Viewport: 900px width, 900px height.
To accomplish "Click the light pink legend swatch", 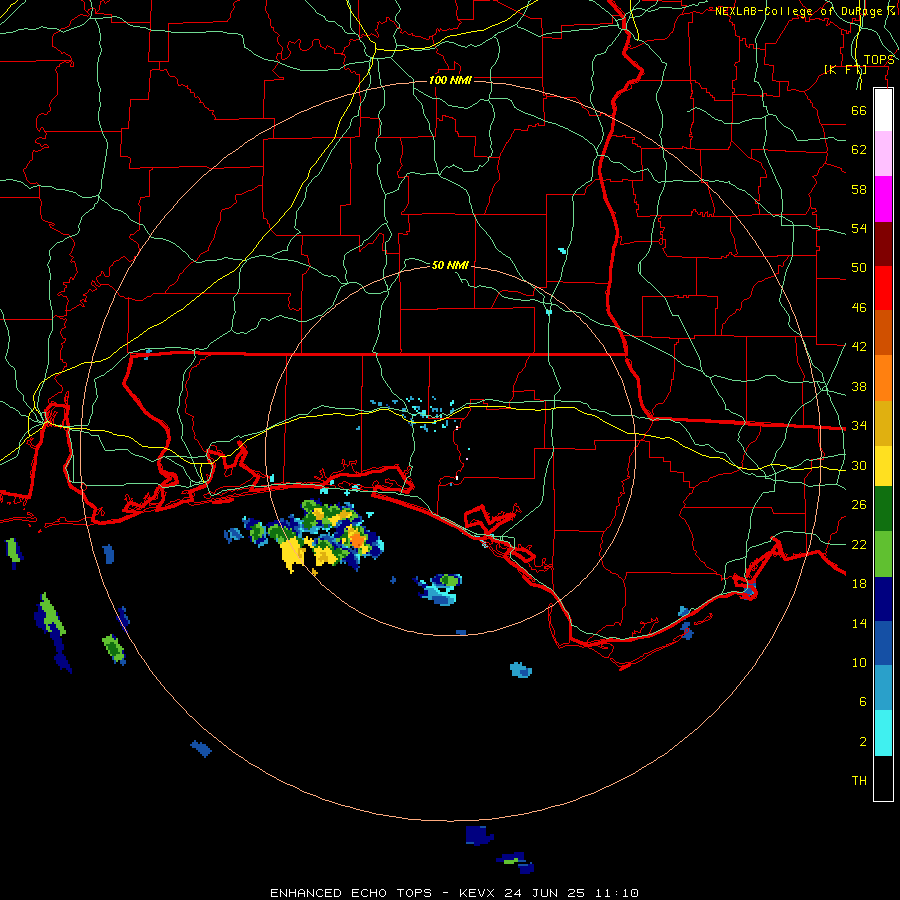I will click(x=883, y=153).
